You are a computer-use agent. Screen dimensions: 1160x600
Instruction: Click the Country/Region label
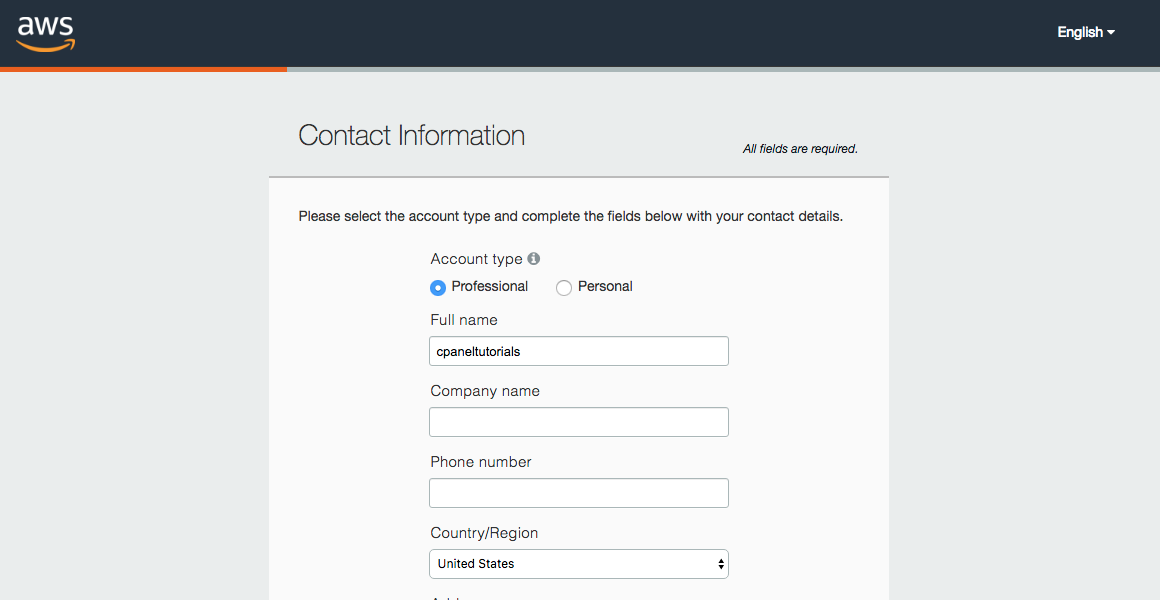(484, 533)
